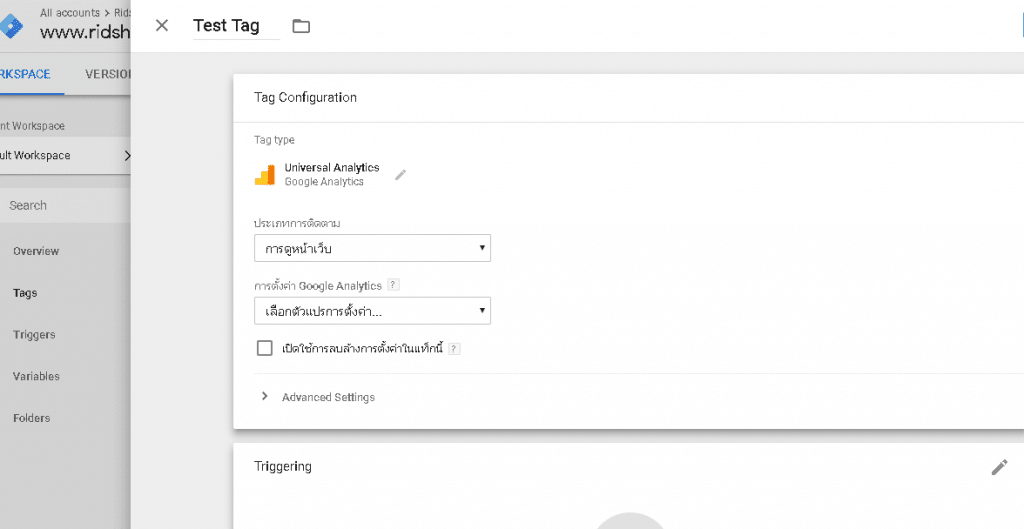
Task: Open the Default Workspace selector arrow
Action: (127, 155)
